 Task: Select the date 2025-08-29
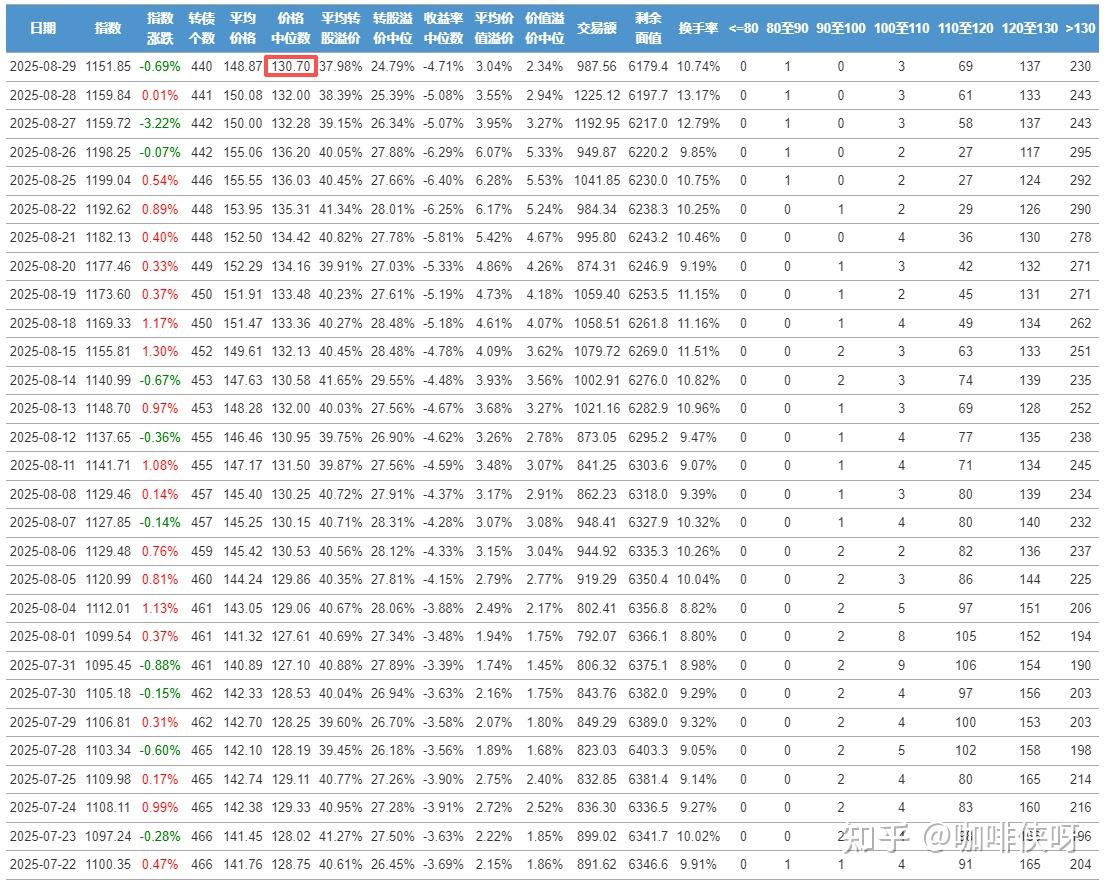[x=42, y=66]
